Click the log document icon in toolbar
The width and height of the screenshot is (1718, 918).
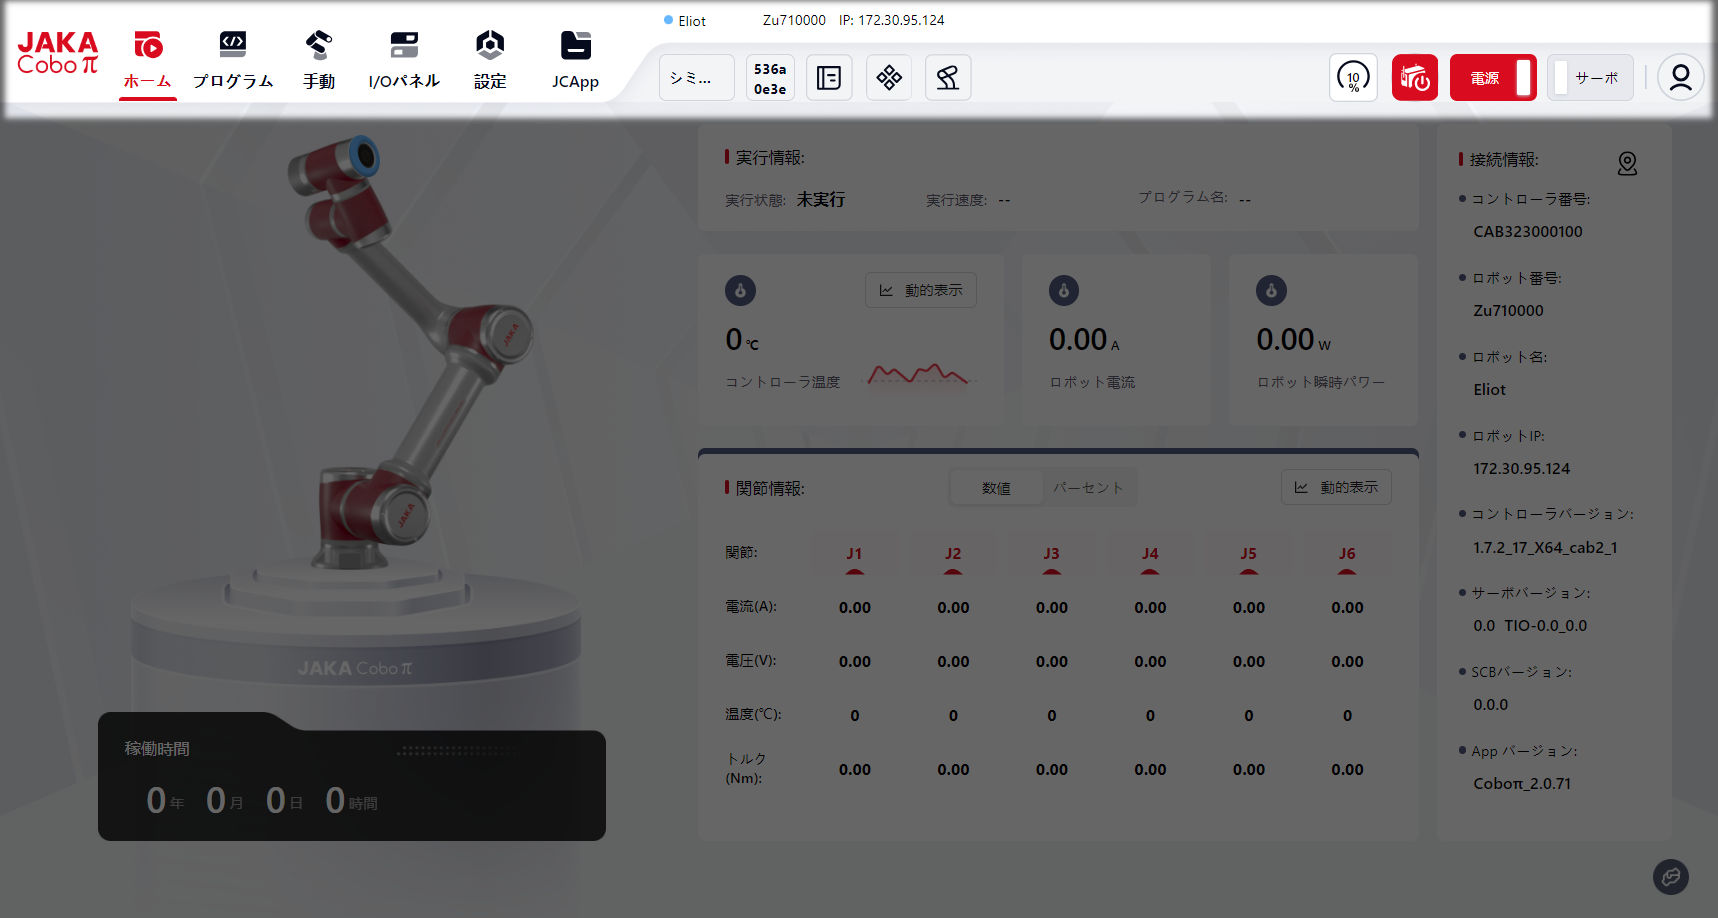(x=829, y=78)
